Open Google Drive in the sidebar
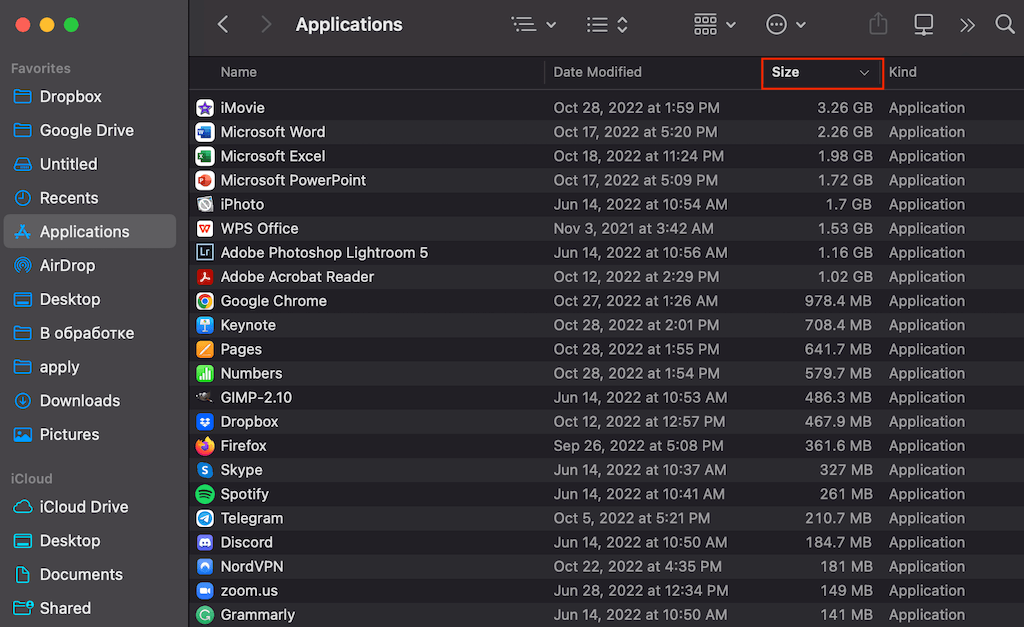The height and width of the screenshot is (627, 1024). coord(89,131)
